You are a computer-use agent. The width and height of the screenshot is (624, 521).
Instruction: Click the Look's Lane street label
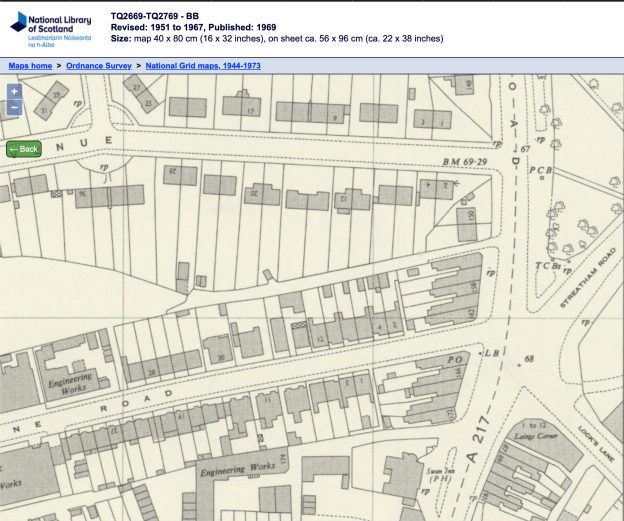(x=593, y=441)
